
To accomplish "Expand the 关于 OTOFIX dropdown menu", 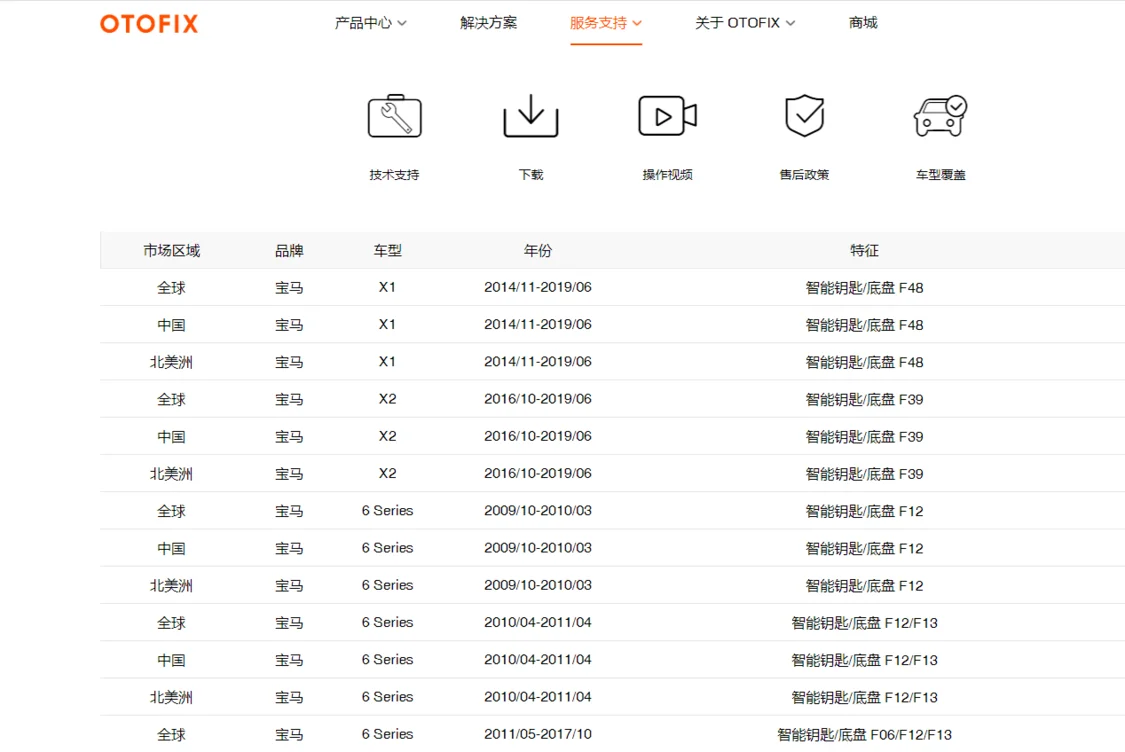I will [745, 23].
